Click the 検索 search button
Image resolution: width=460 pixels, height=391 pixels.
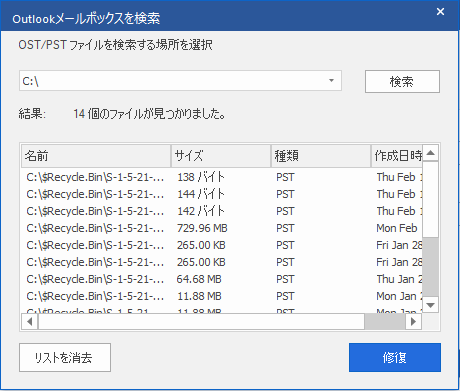(x=402, y=81)
